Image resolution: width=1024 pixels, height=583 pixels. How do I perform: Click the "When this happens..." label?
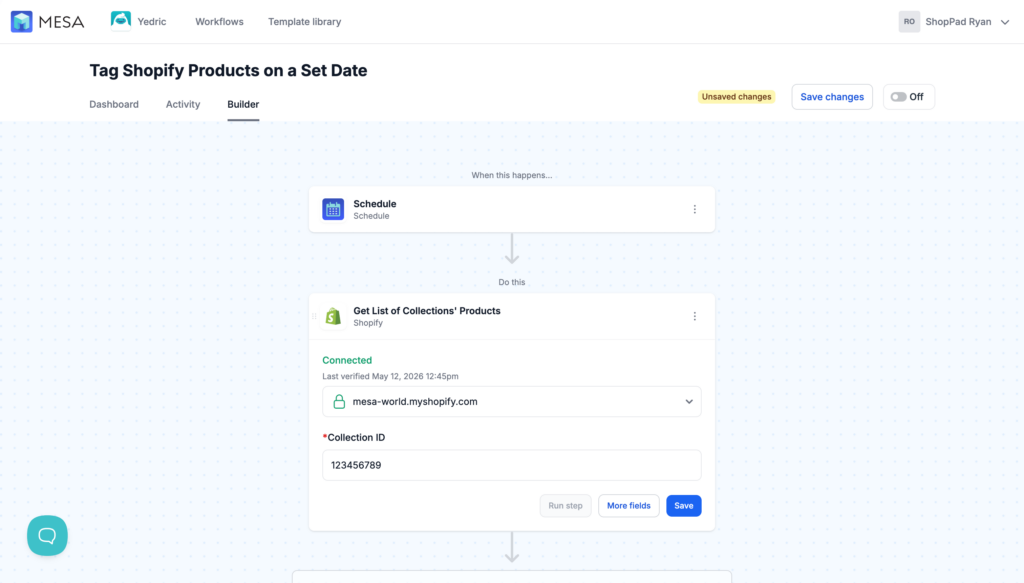point(512,175)
